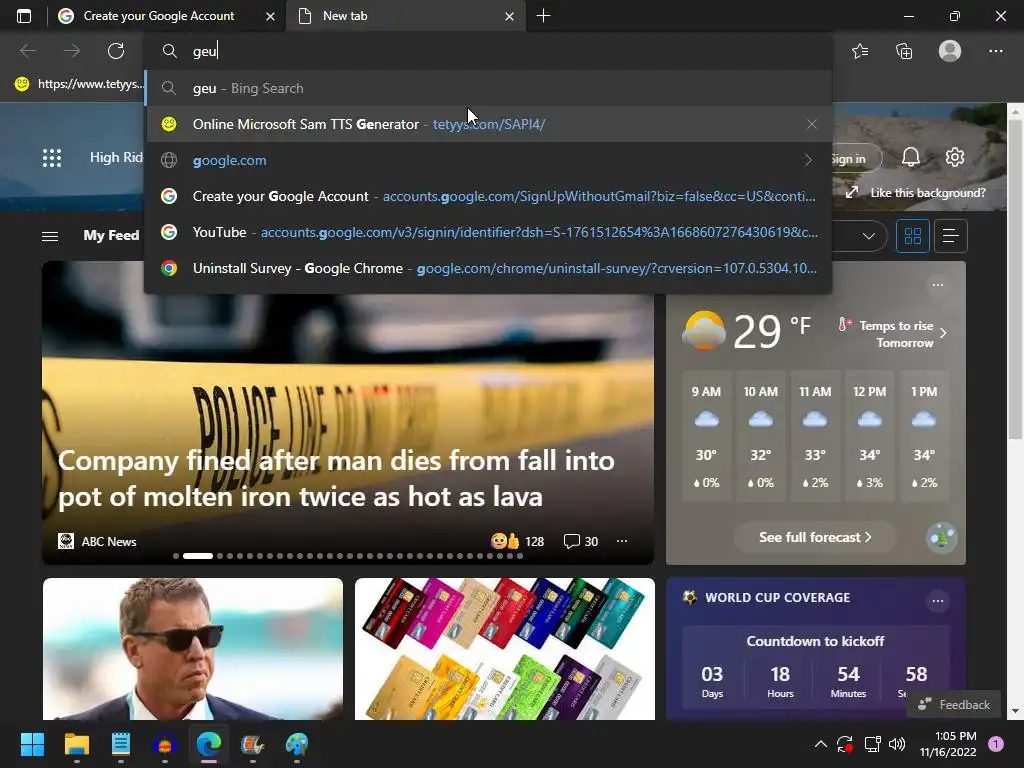Select the geu Bing Search suggestion
The width and height of the screenshot is (1024, 768).
coord(488,88)
